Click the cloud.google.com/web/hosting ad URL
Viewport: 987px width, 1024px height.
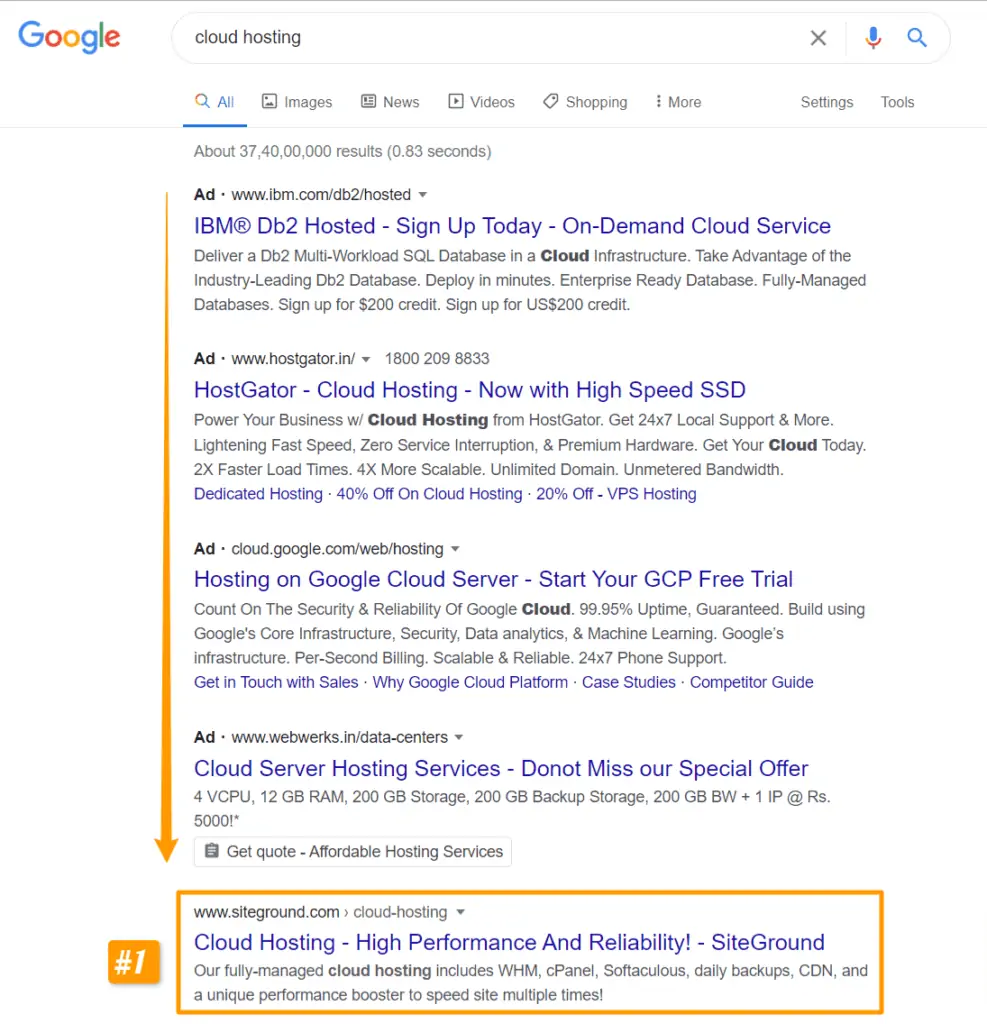click(337, 549)
